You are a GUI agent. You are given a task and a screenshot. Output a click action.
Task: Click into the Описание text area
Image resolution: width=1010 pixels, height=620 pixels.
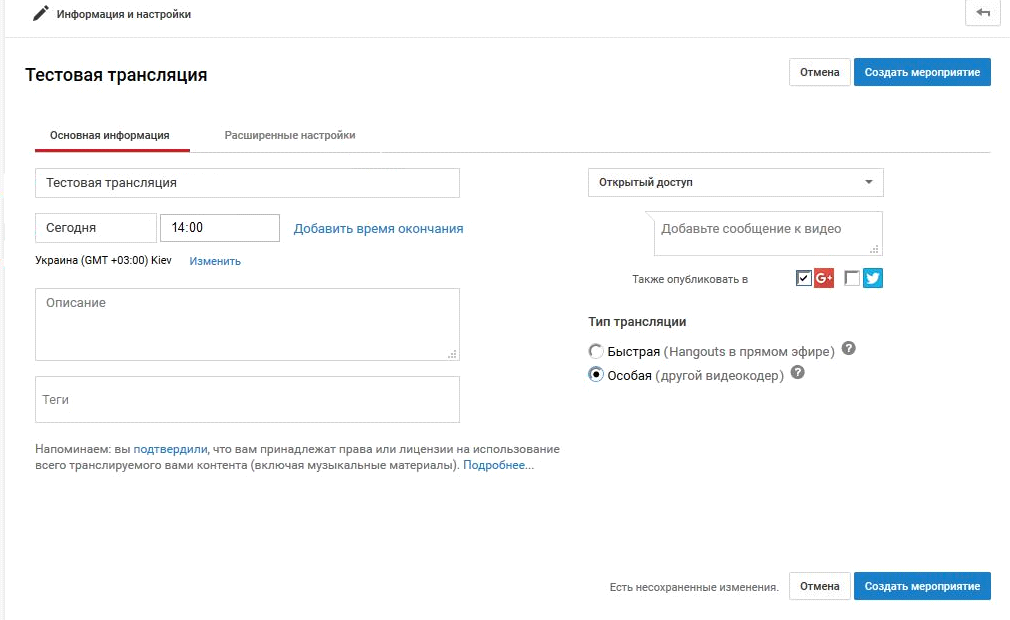[247, 324]
